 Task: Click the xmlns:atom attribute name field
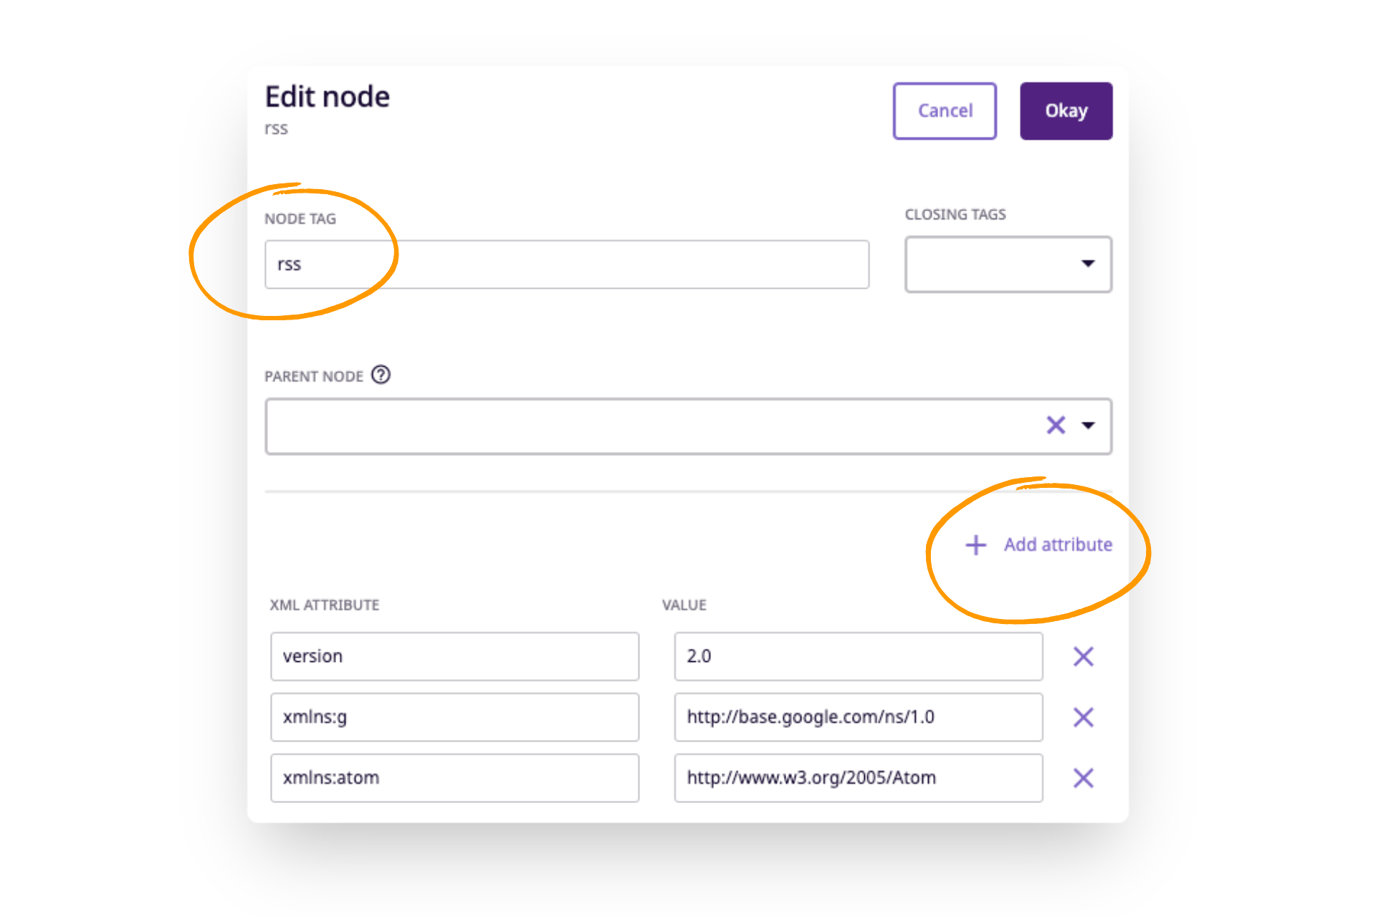pos(454,778)
